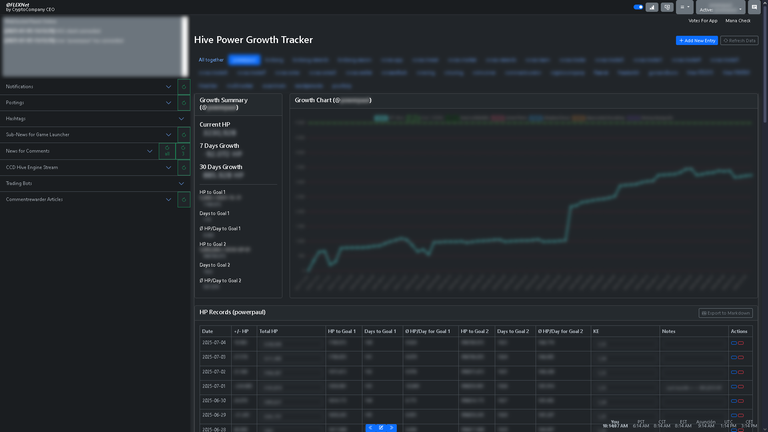Delete the 2025-07-02 record
The height and width of the screenshot is (432, 768).
[741, 372]
